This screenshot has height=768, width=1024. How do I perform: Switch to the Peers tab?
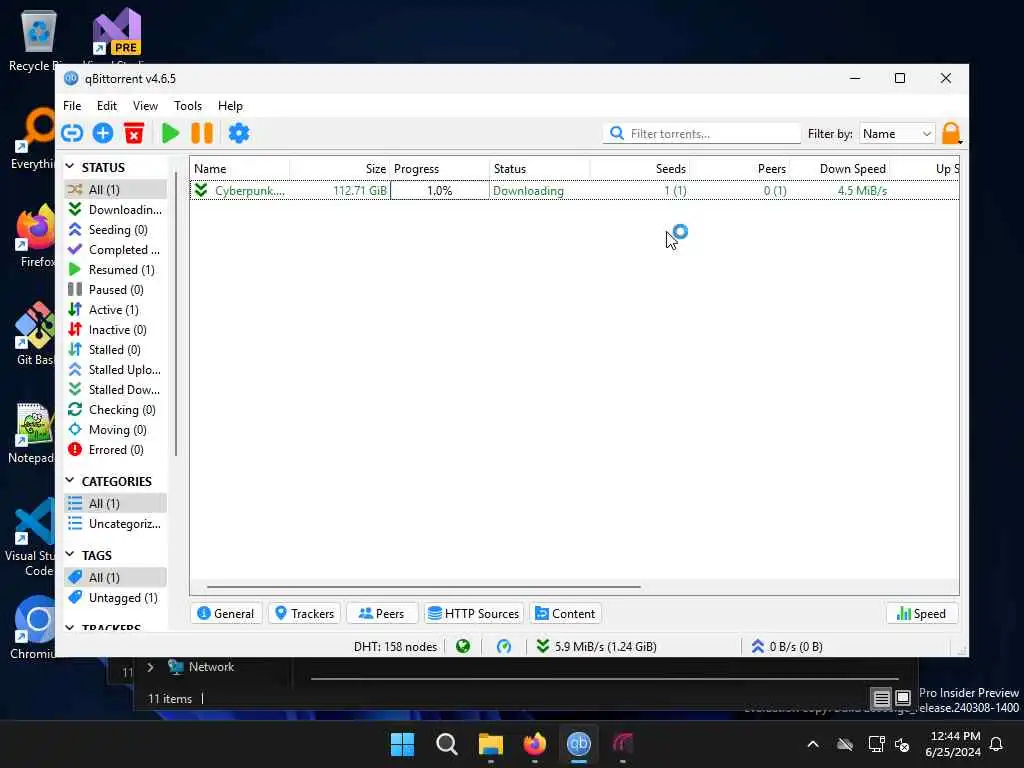381,613
